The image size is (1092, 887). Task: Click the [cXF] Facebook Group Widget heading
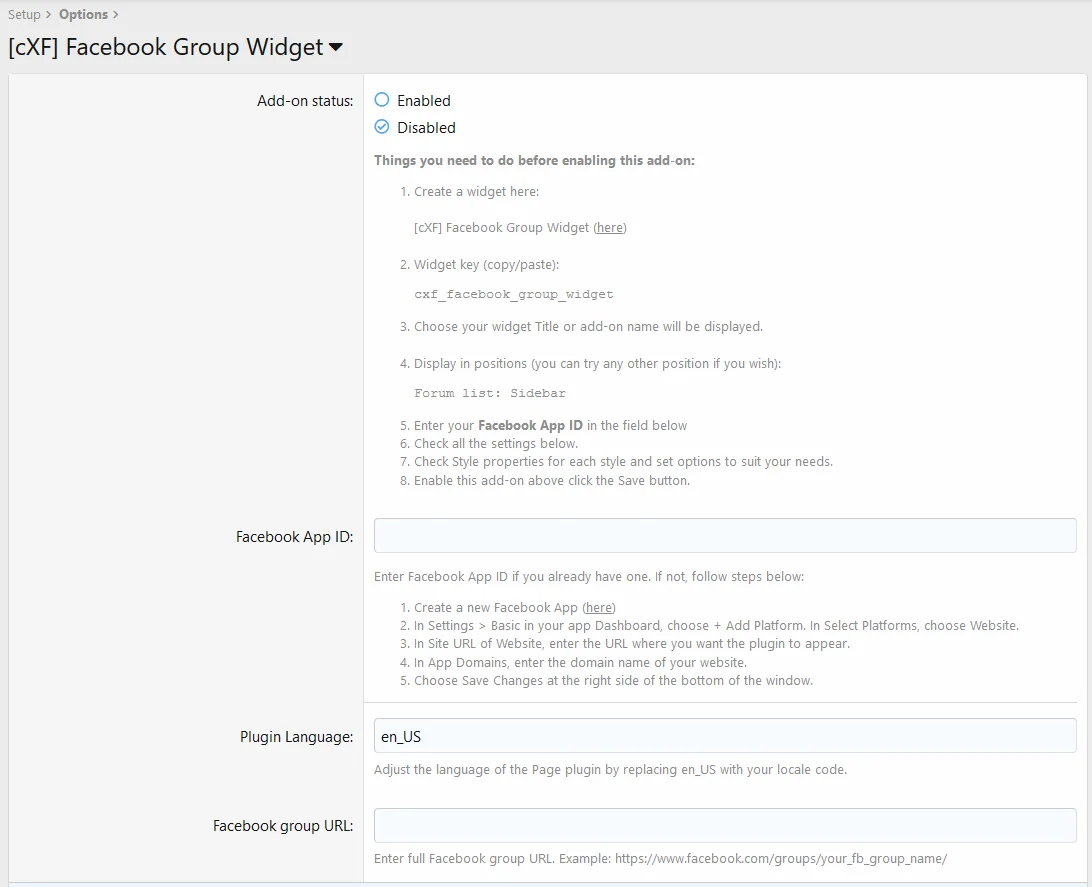click(166, 47)
